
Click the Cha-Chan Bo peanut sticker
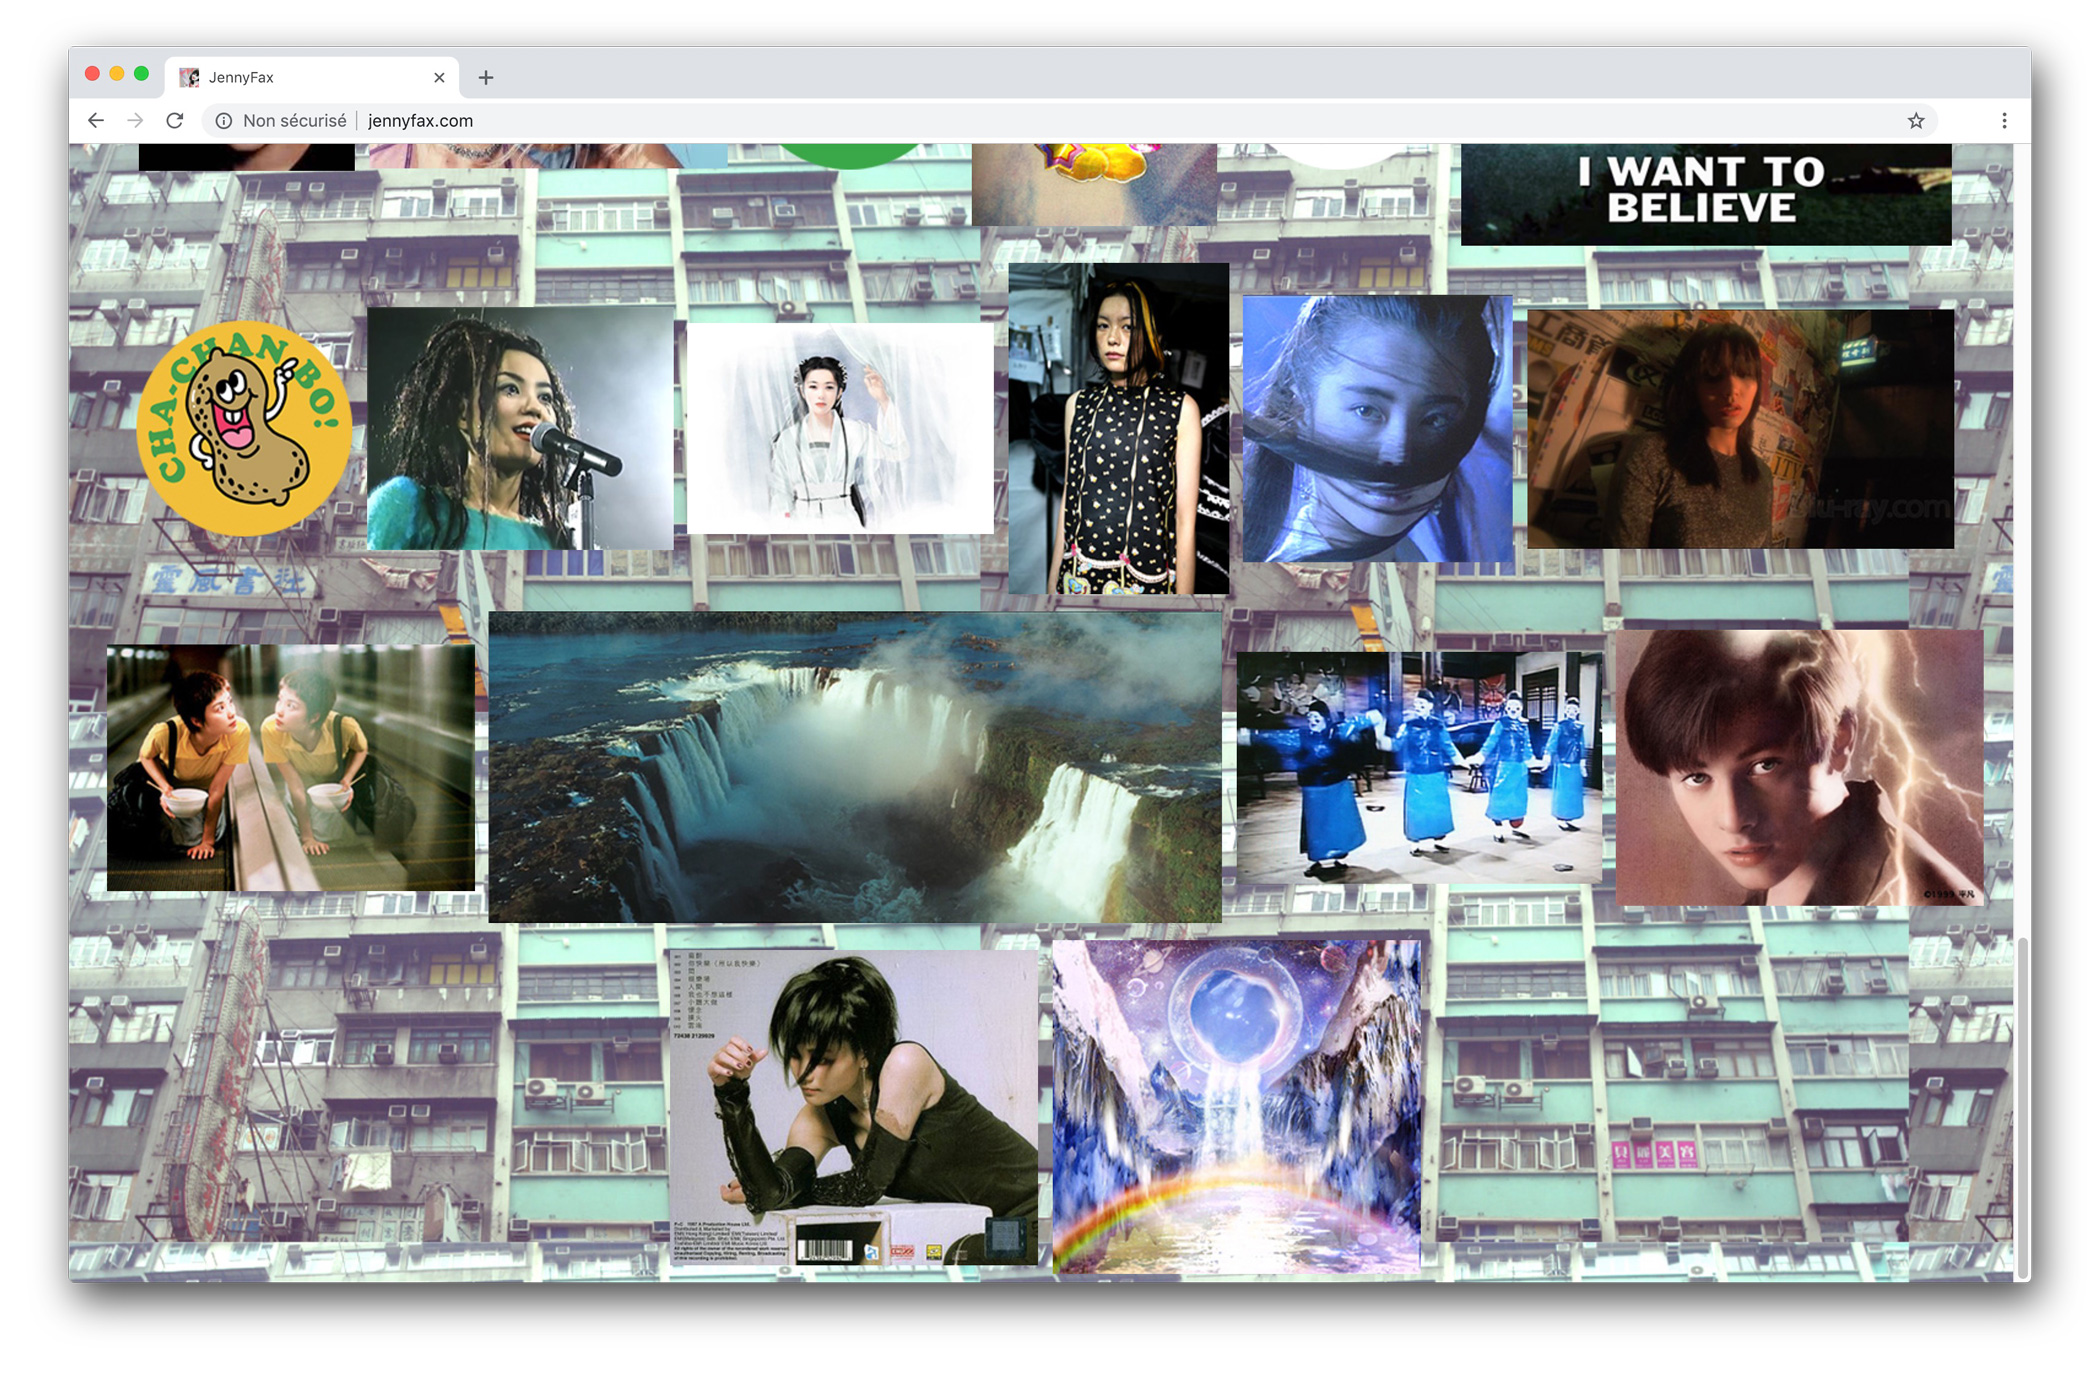point(244,428)
